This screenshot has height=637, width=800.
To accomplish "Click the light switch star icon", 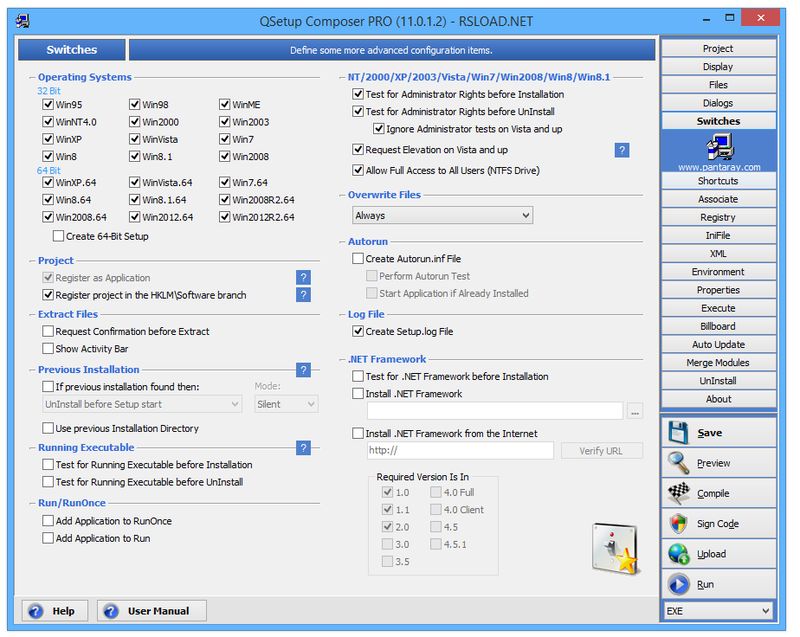I will point(615,549).
